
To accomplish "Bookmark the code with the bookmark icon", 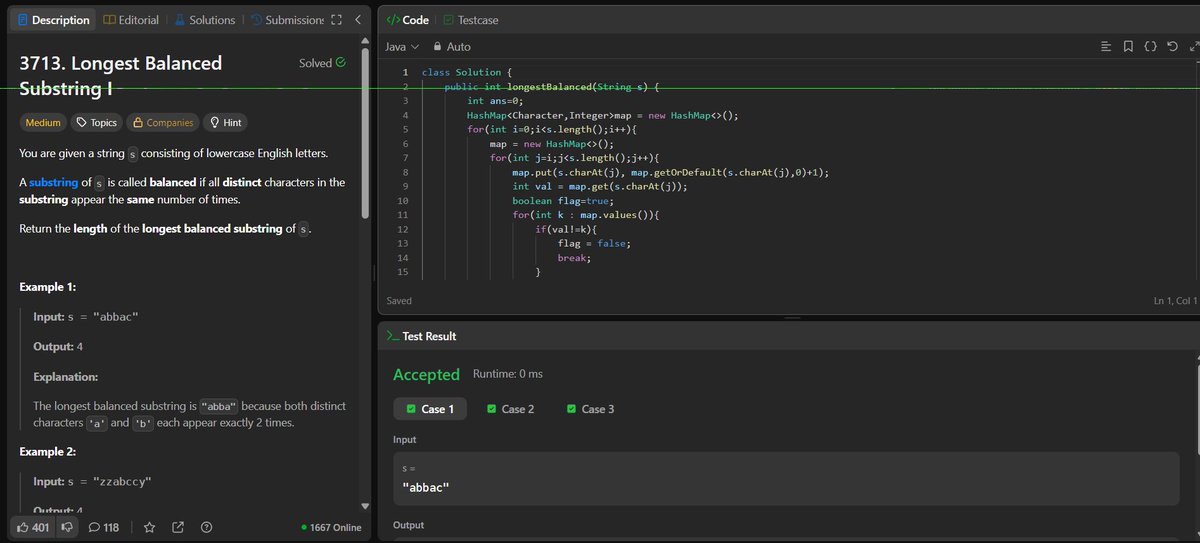I will [x=1128, y=47].
